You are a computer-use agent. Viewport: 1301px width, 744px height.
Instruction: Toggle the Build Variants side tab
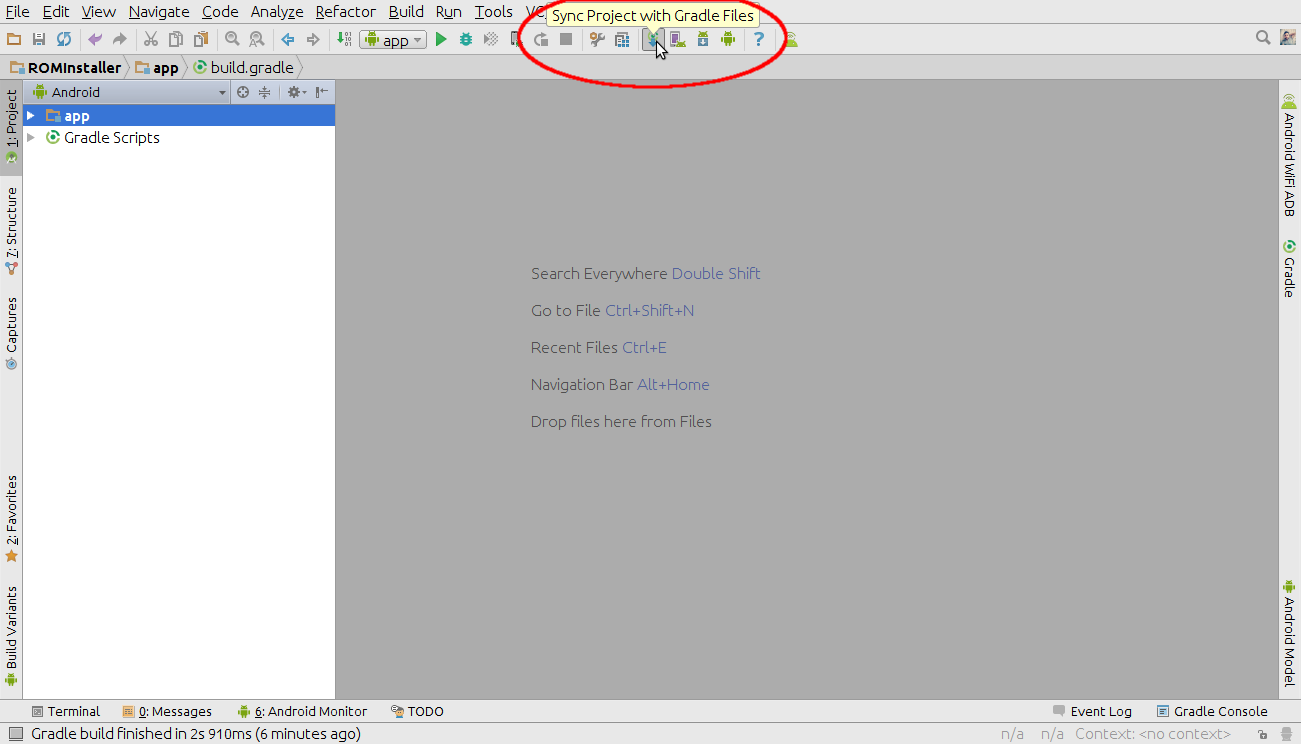11,635
